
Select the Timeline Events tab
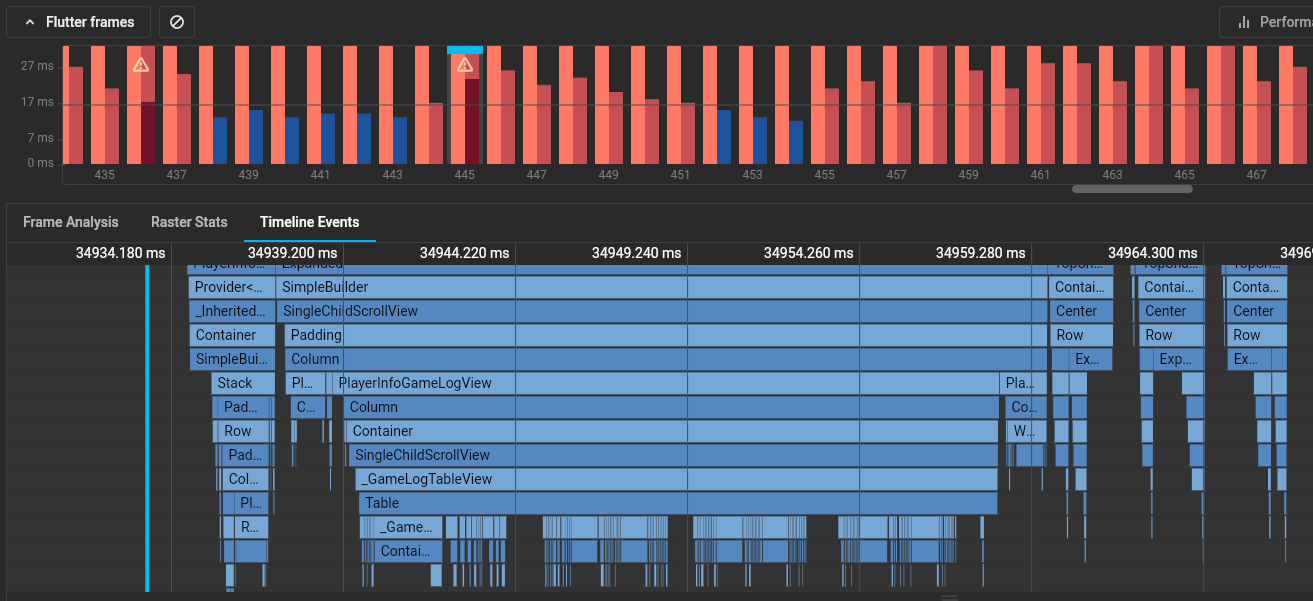309,222
